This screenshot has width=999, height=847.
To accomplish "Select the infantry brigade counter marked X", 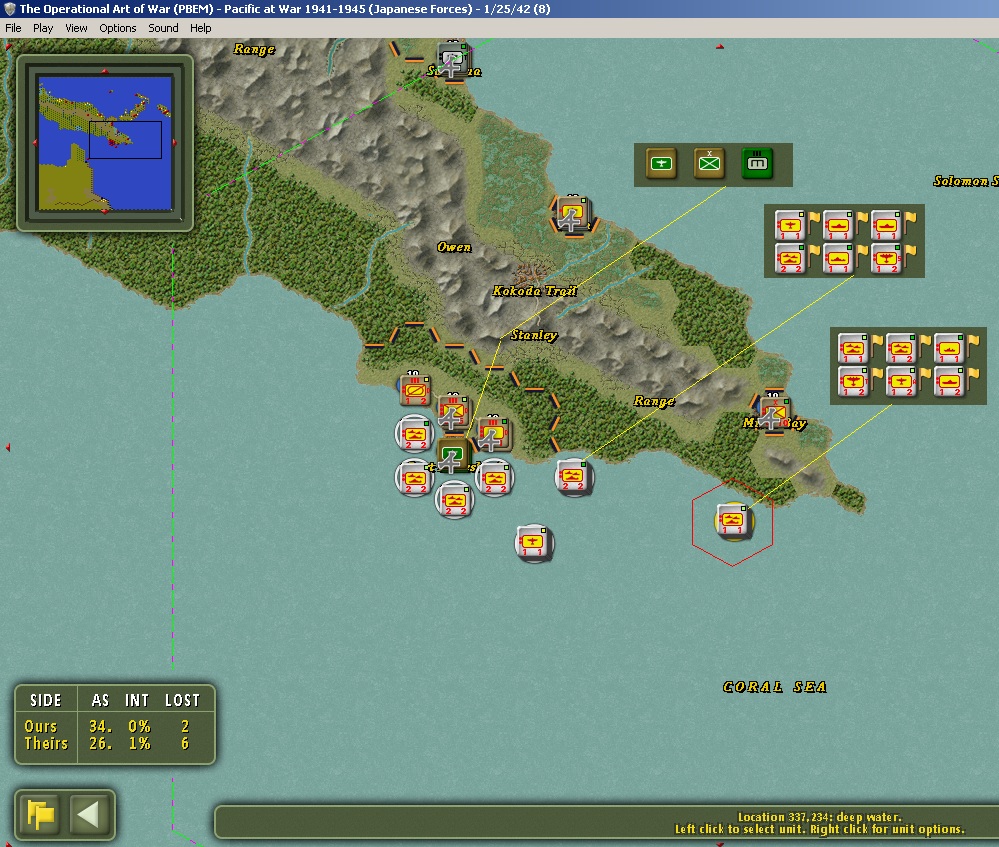I will 709,164.
